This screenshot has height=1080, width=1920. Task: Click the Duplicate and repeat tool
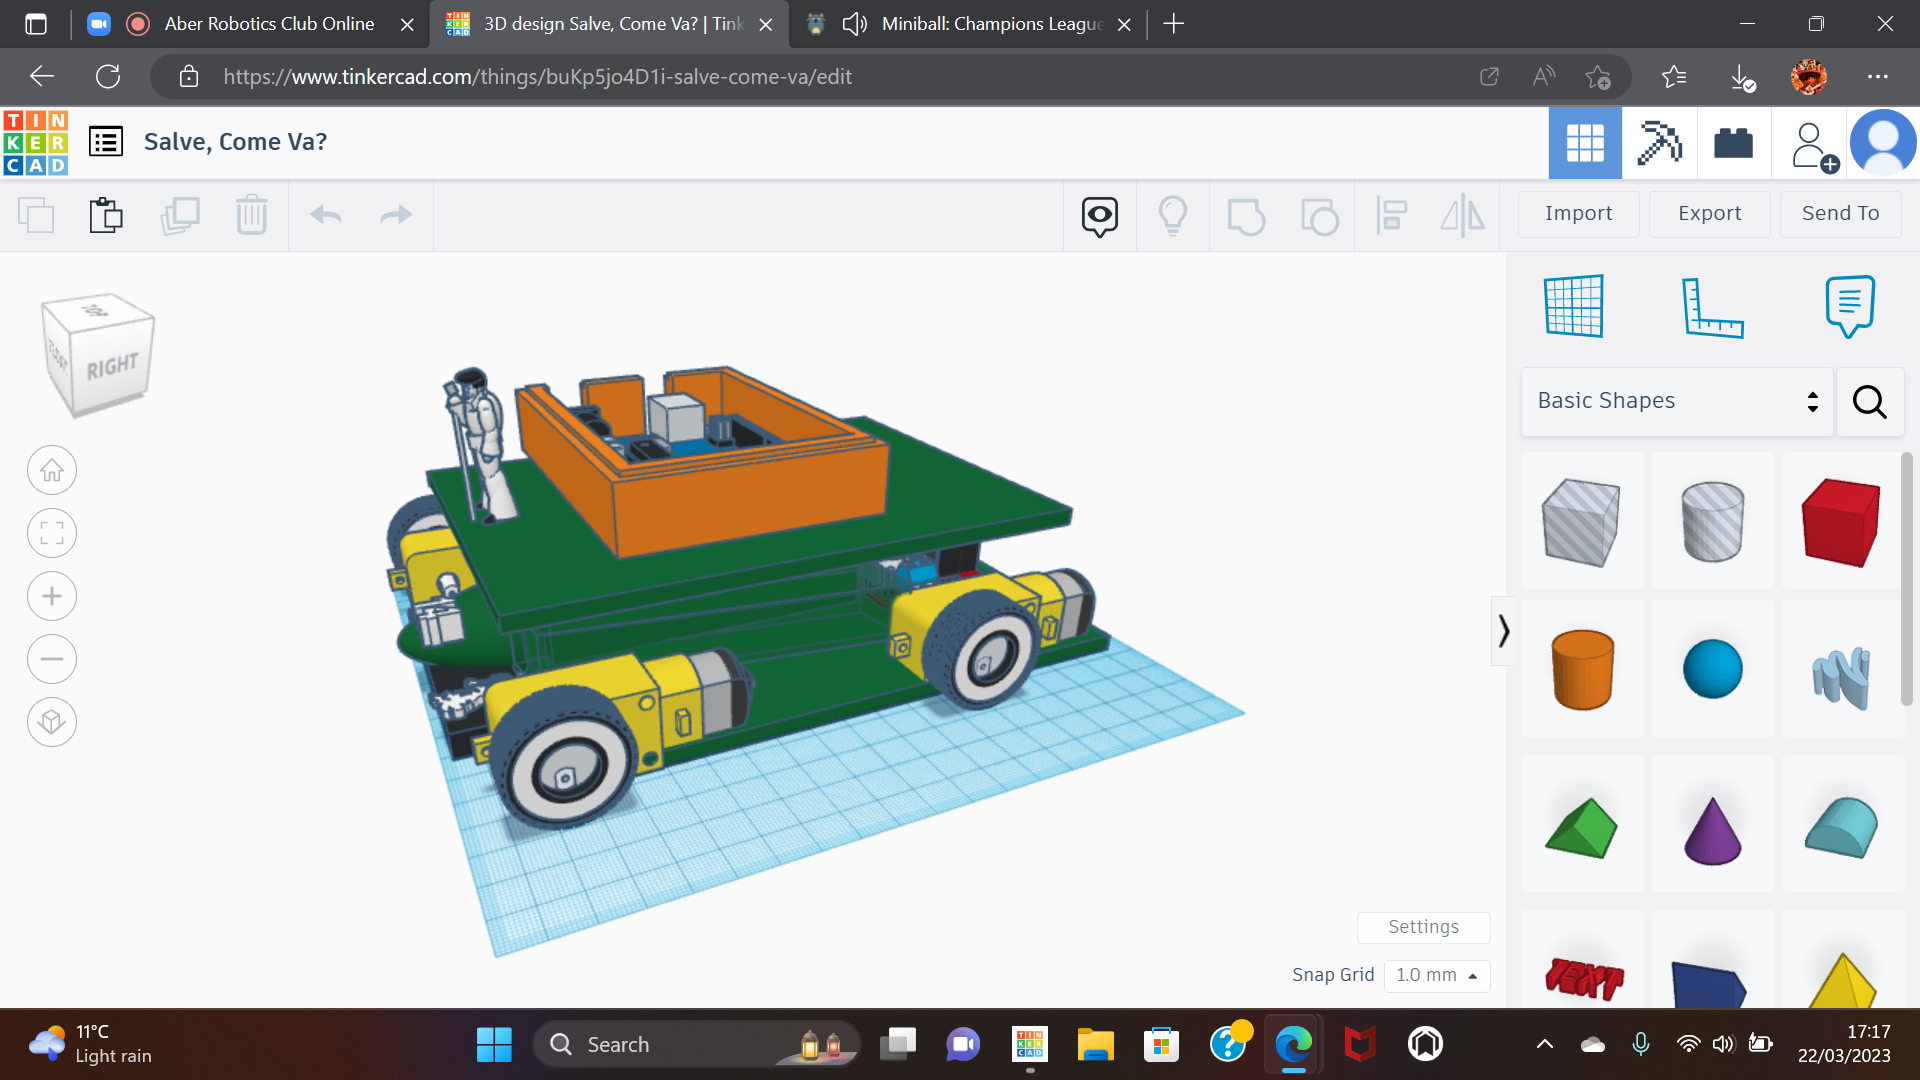pos(180,215)
